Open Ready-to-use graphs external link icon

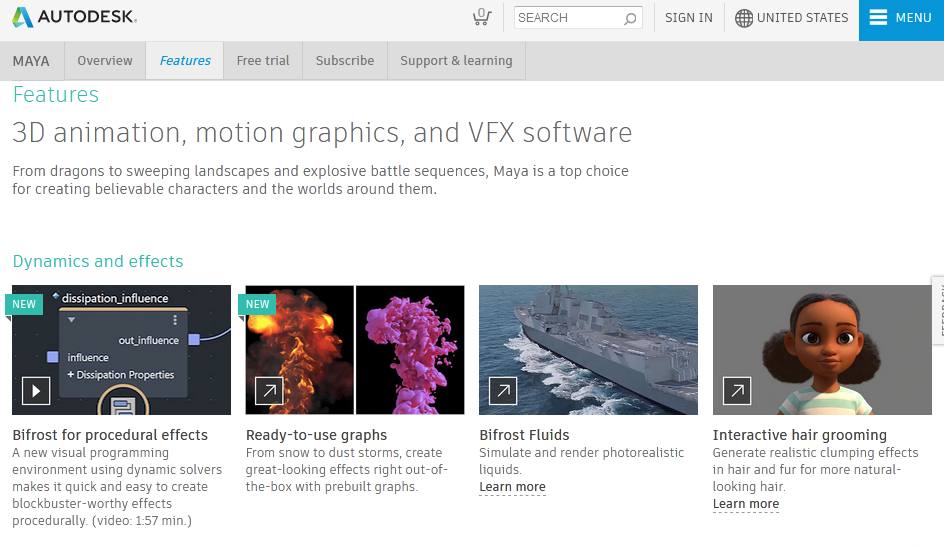[x=269, y=391]
